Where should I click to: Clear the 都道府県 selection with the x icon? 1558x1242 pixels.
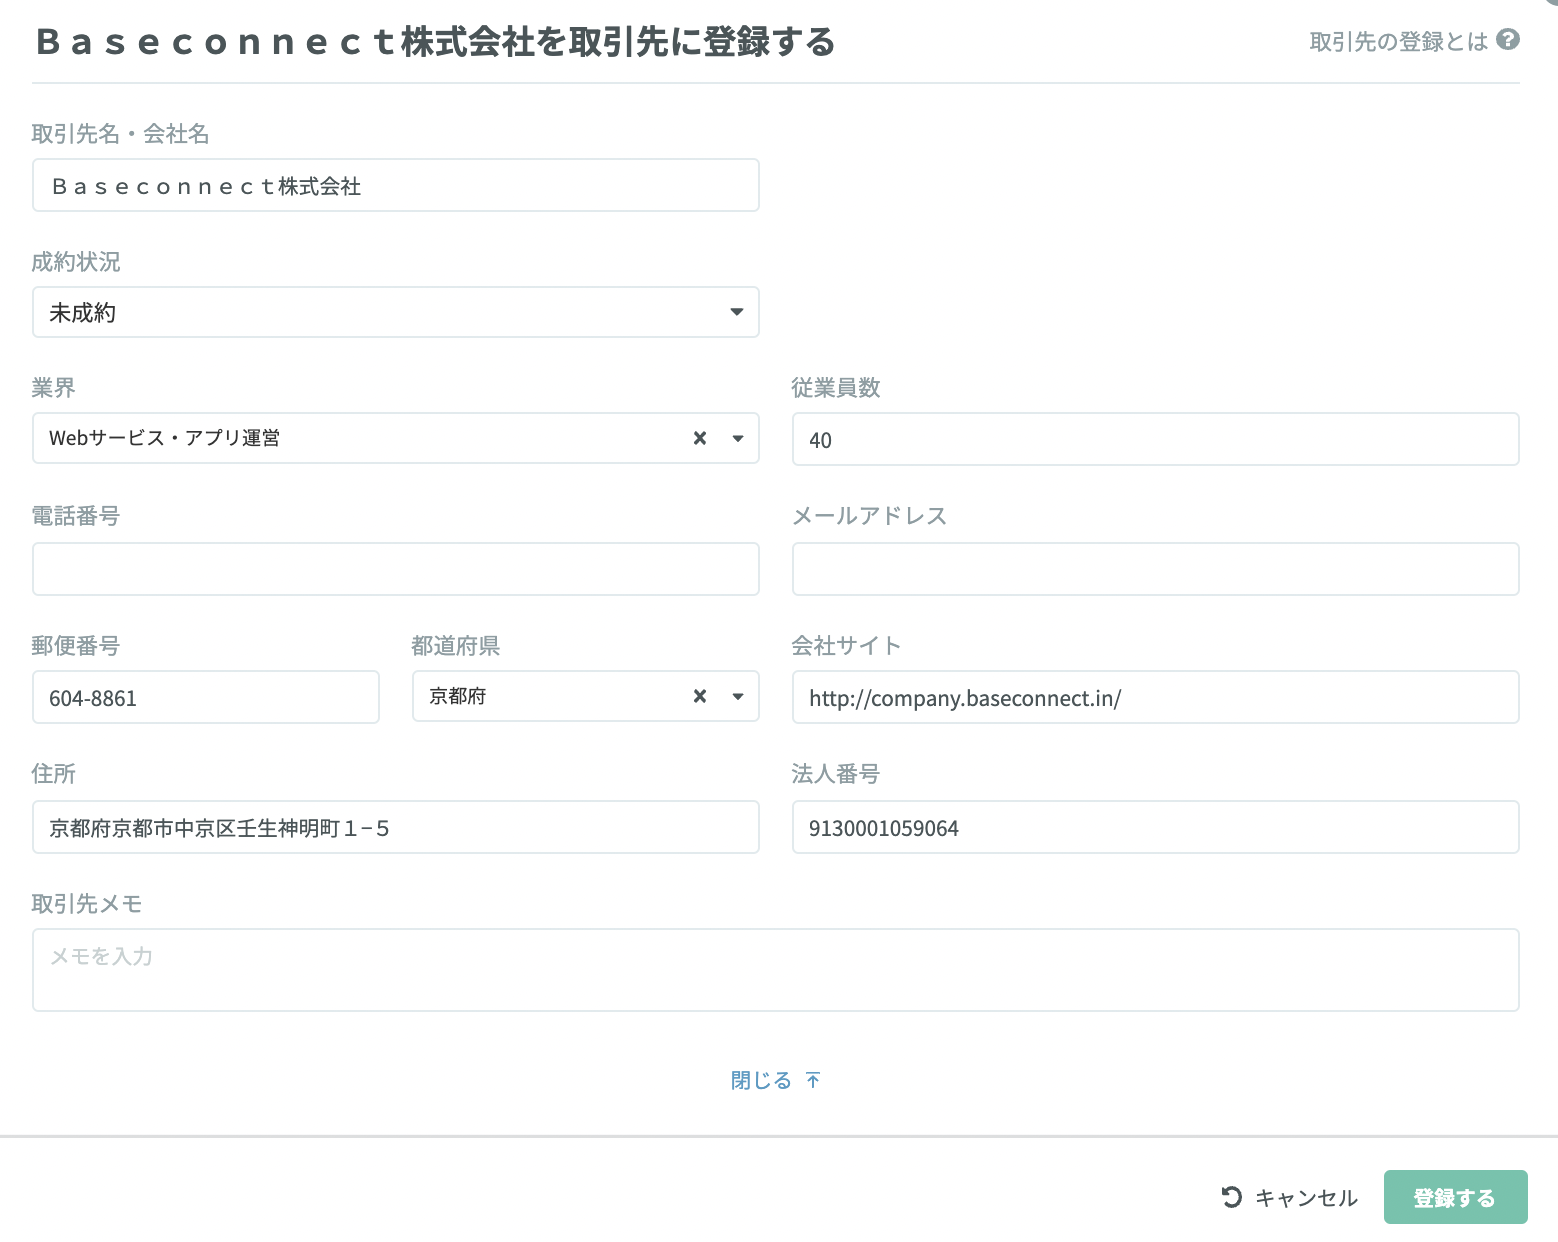coord(700,696)
